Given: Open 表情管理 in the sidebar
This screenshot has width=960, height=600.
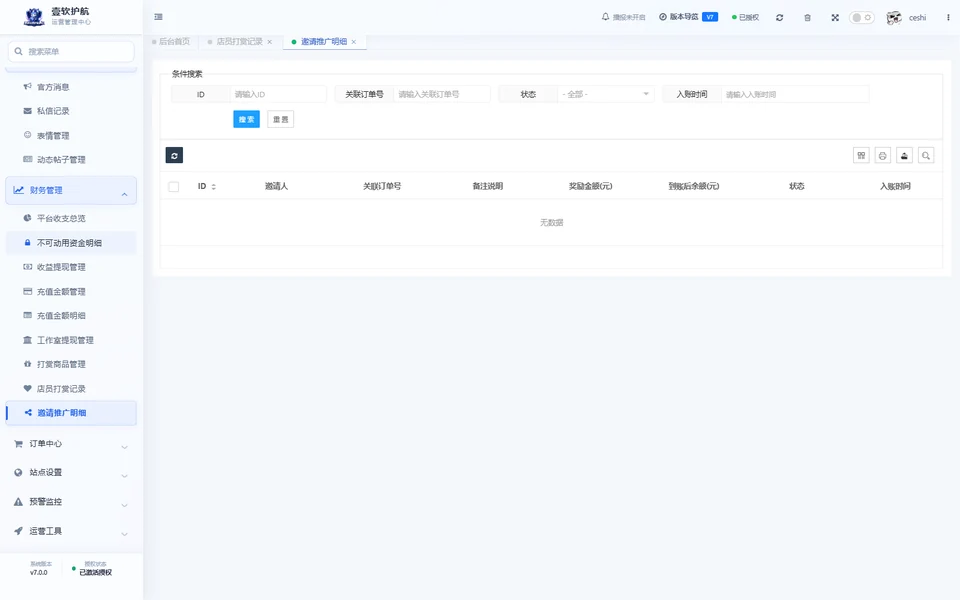Looking at the screenshot, I should (71, 135).
